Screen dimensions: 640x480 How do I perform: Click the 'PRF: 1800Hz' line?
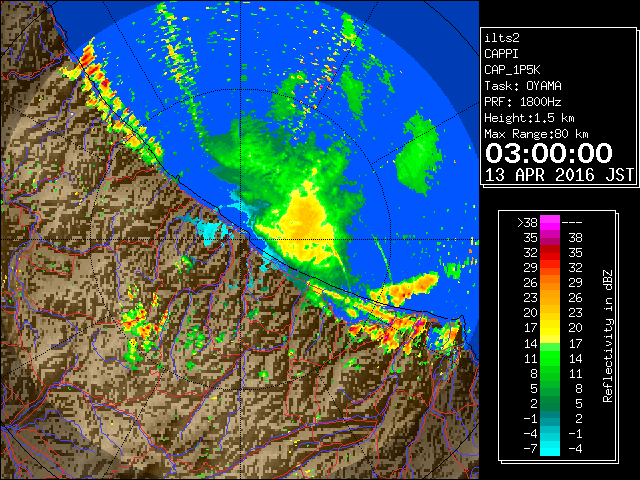click(523, 102)
